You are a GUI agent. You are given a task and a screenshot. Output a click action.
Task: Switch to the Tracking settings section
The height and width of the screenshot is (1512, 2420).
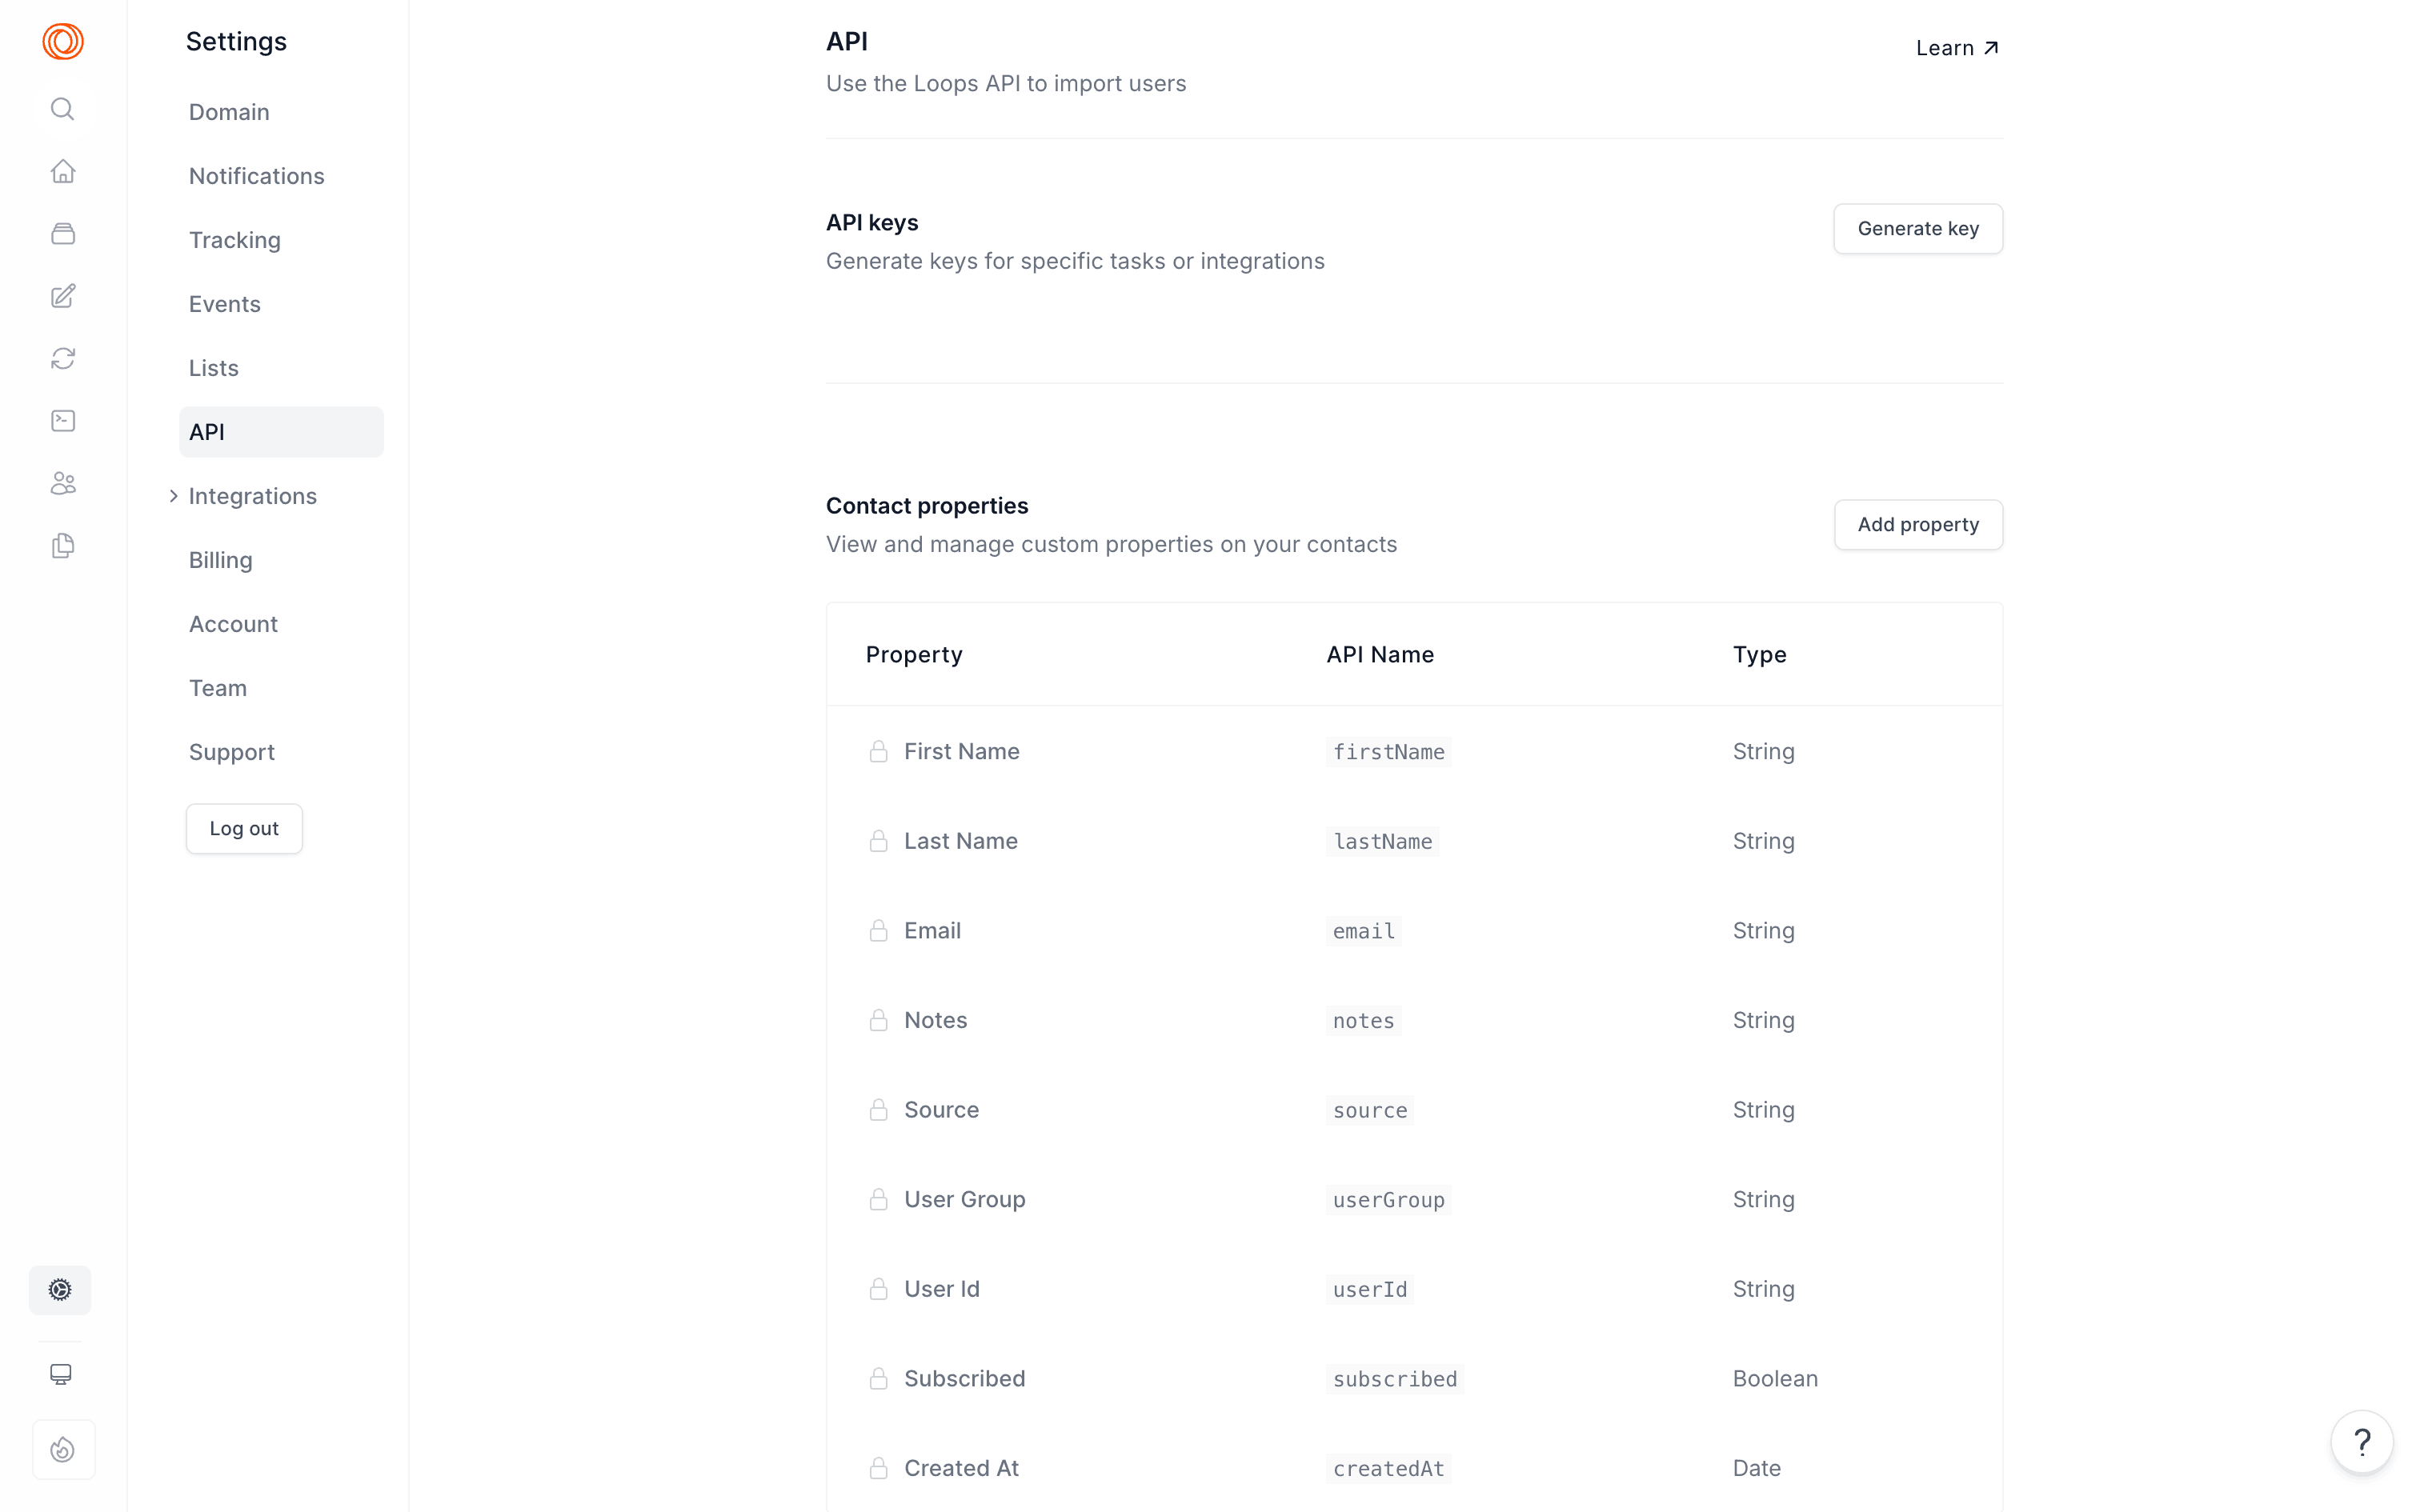234,239
